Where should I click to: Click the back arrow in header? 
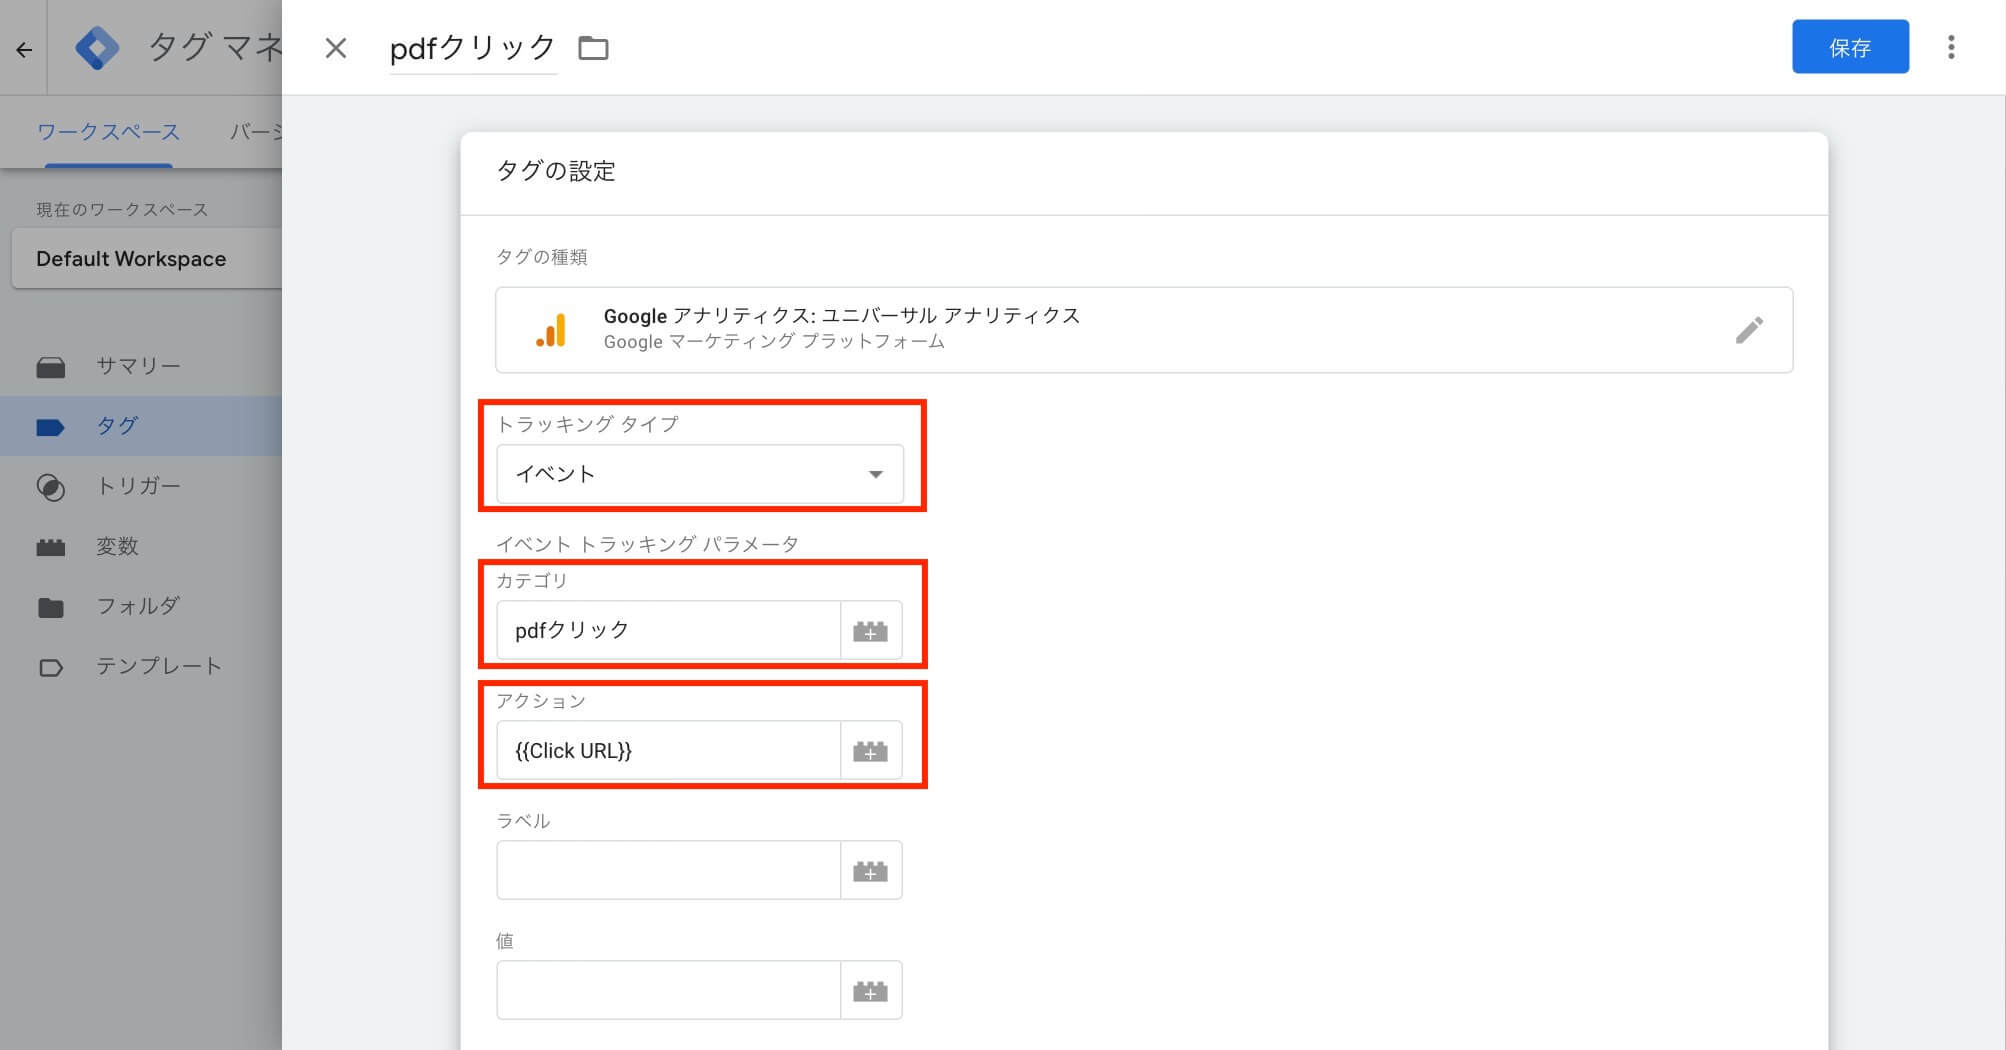tap(24, 49)
